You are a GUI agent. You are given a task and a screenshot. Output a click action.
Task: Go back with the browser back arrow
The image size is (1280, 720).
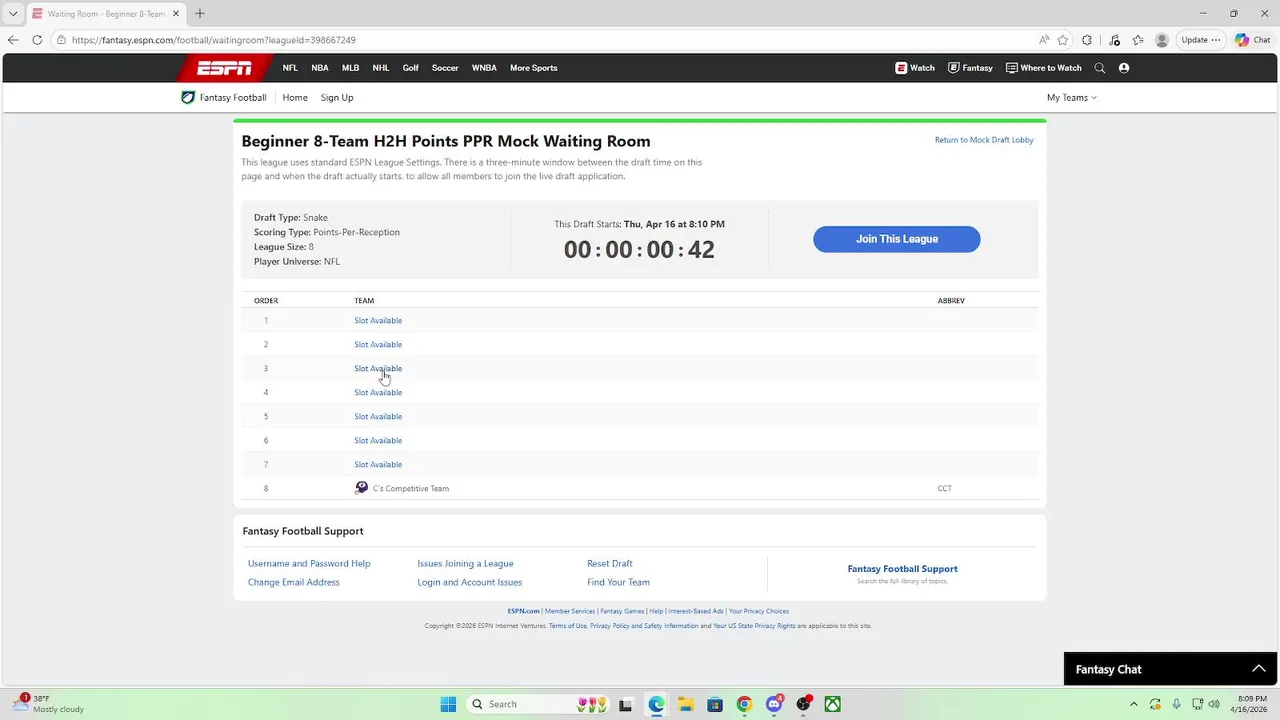(13, 40)
